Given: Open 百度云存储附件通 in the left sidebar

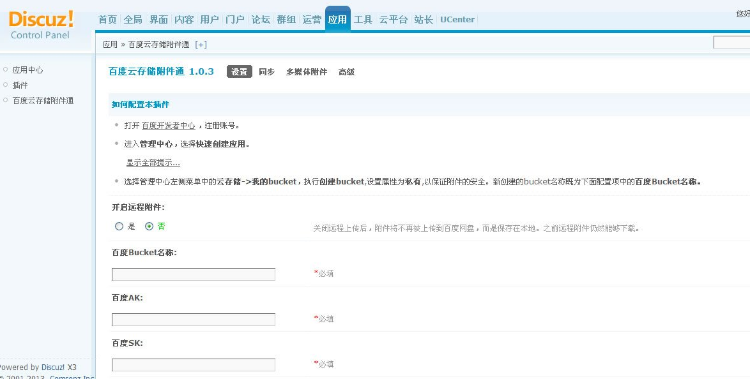Looking at the screenshot, I should pyautogui.click(x=43, y=100).
